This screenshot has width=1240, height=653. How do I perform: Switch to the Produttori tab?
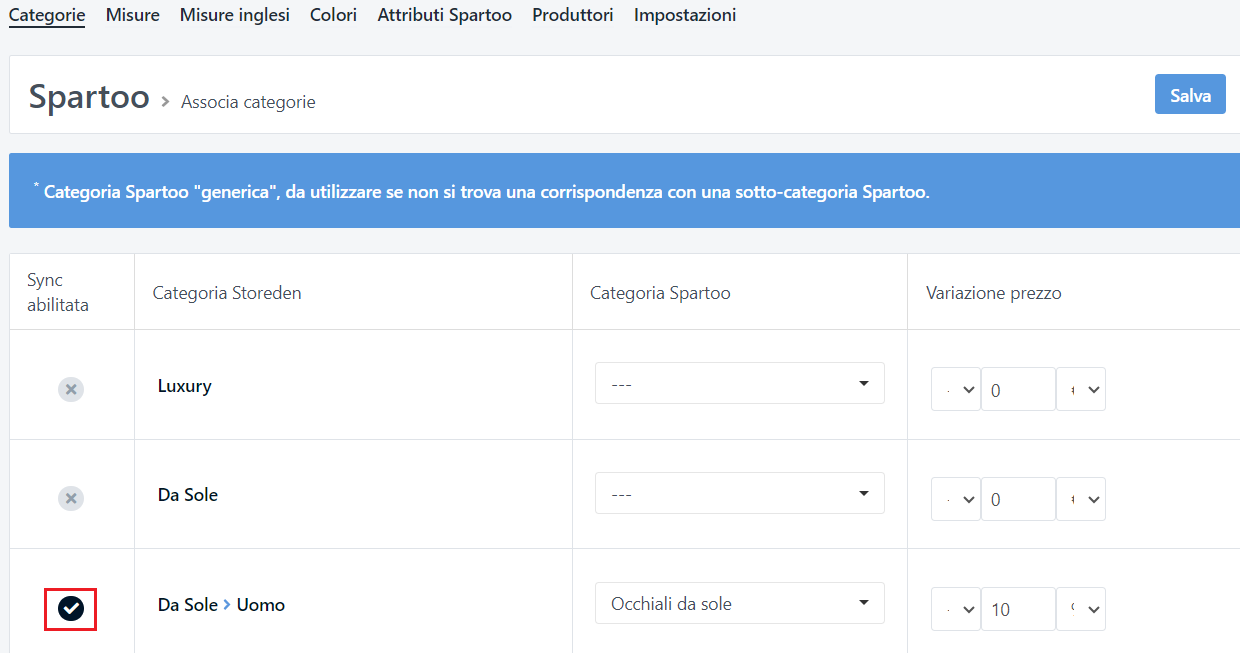coord(573,15)
